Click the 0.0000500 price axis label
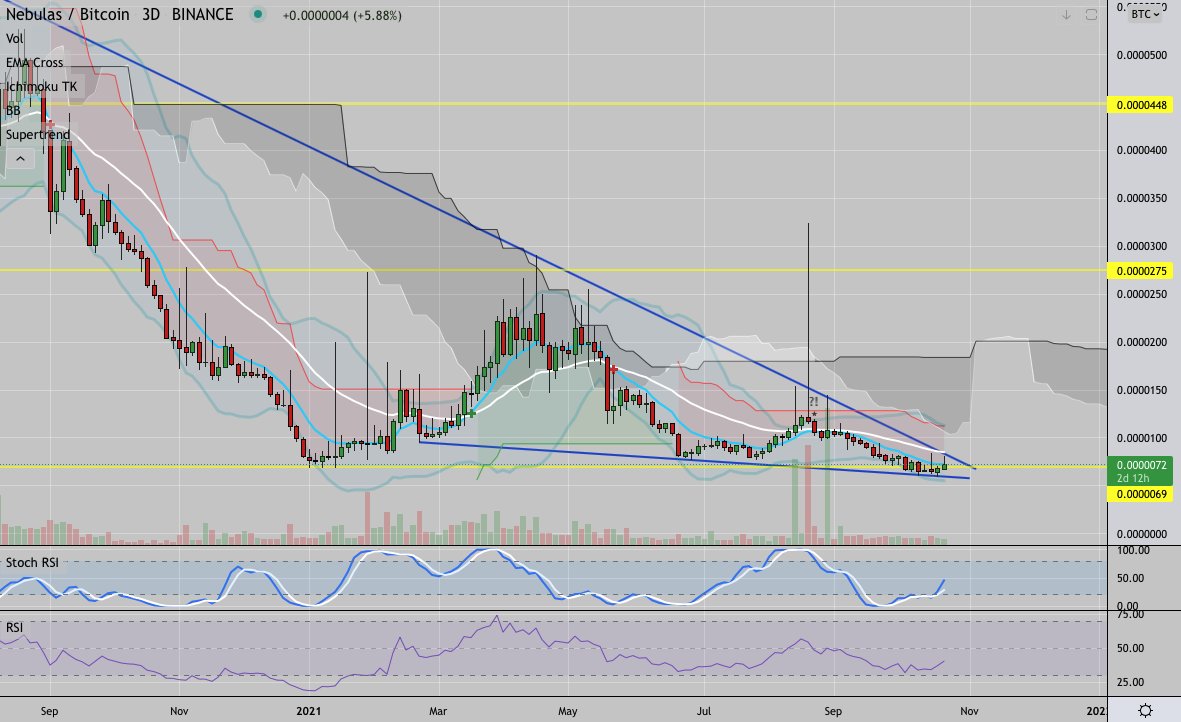The width and height of the screenshot is (1181, 722). 1142,55
